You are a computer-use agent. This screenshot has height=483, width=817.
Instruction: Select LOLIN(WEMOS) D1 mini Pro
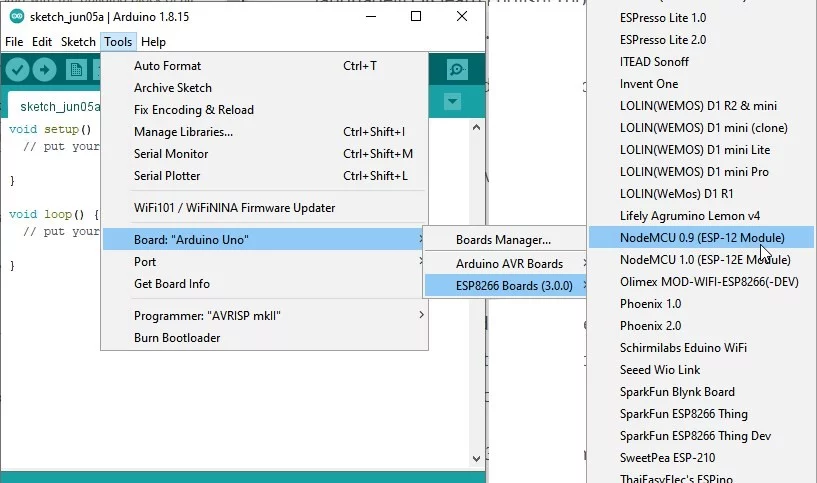pos(701,171)
